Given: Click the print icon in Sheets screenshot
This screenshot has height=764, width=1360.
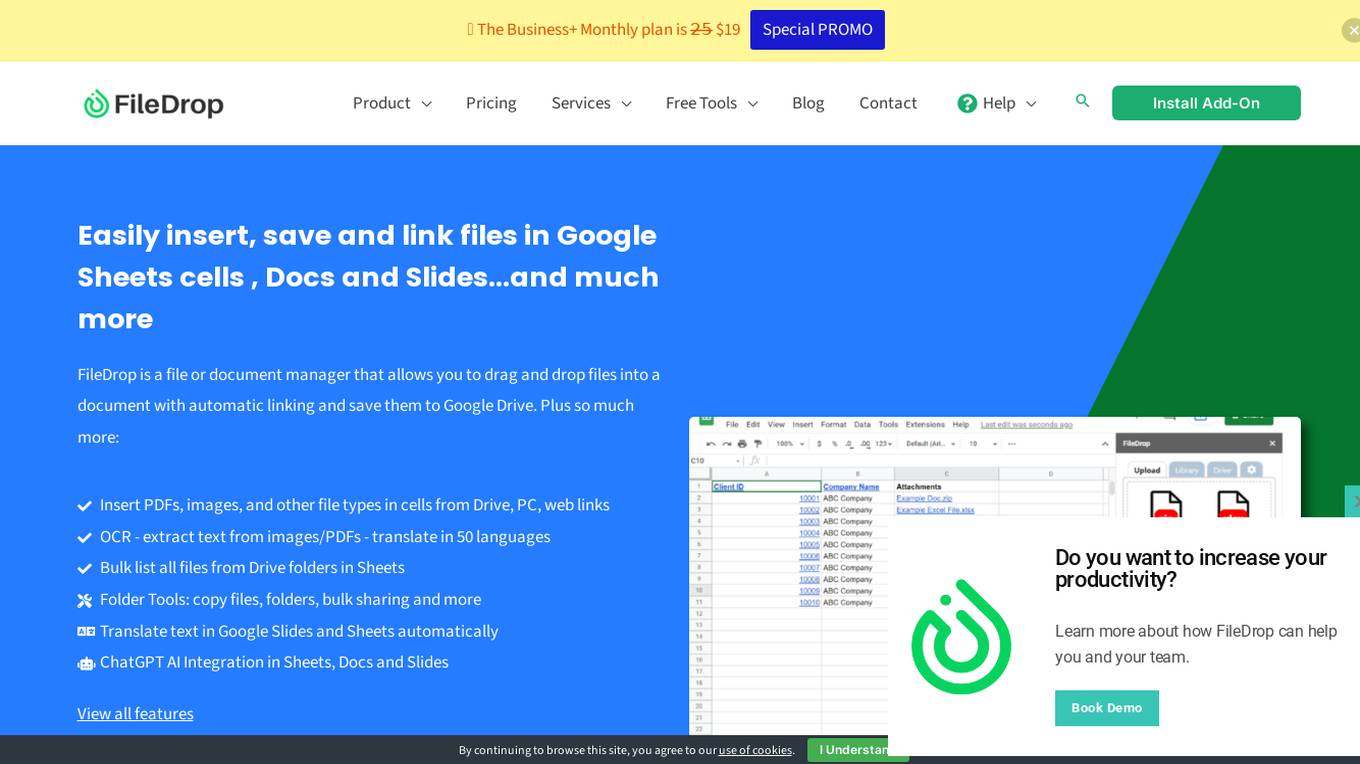Looking at the screenshot, I should (x=742, y=444).
